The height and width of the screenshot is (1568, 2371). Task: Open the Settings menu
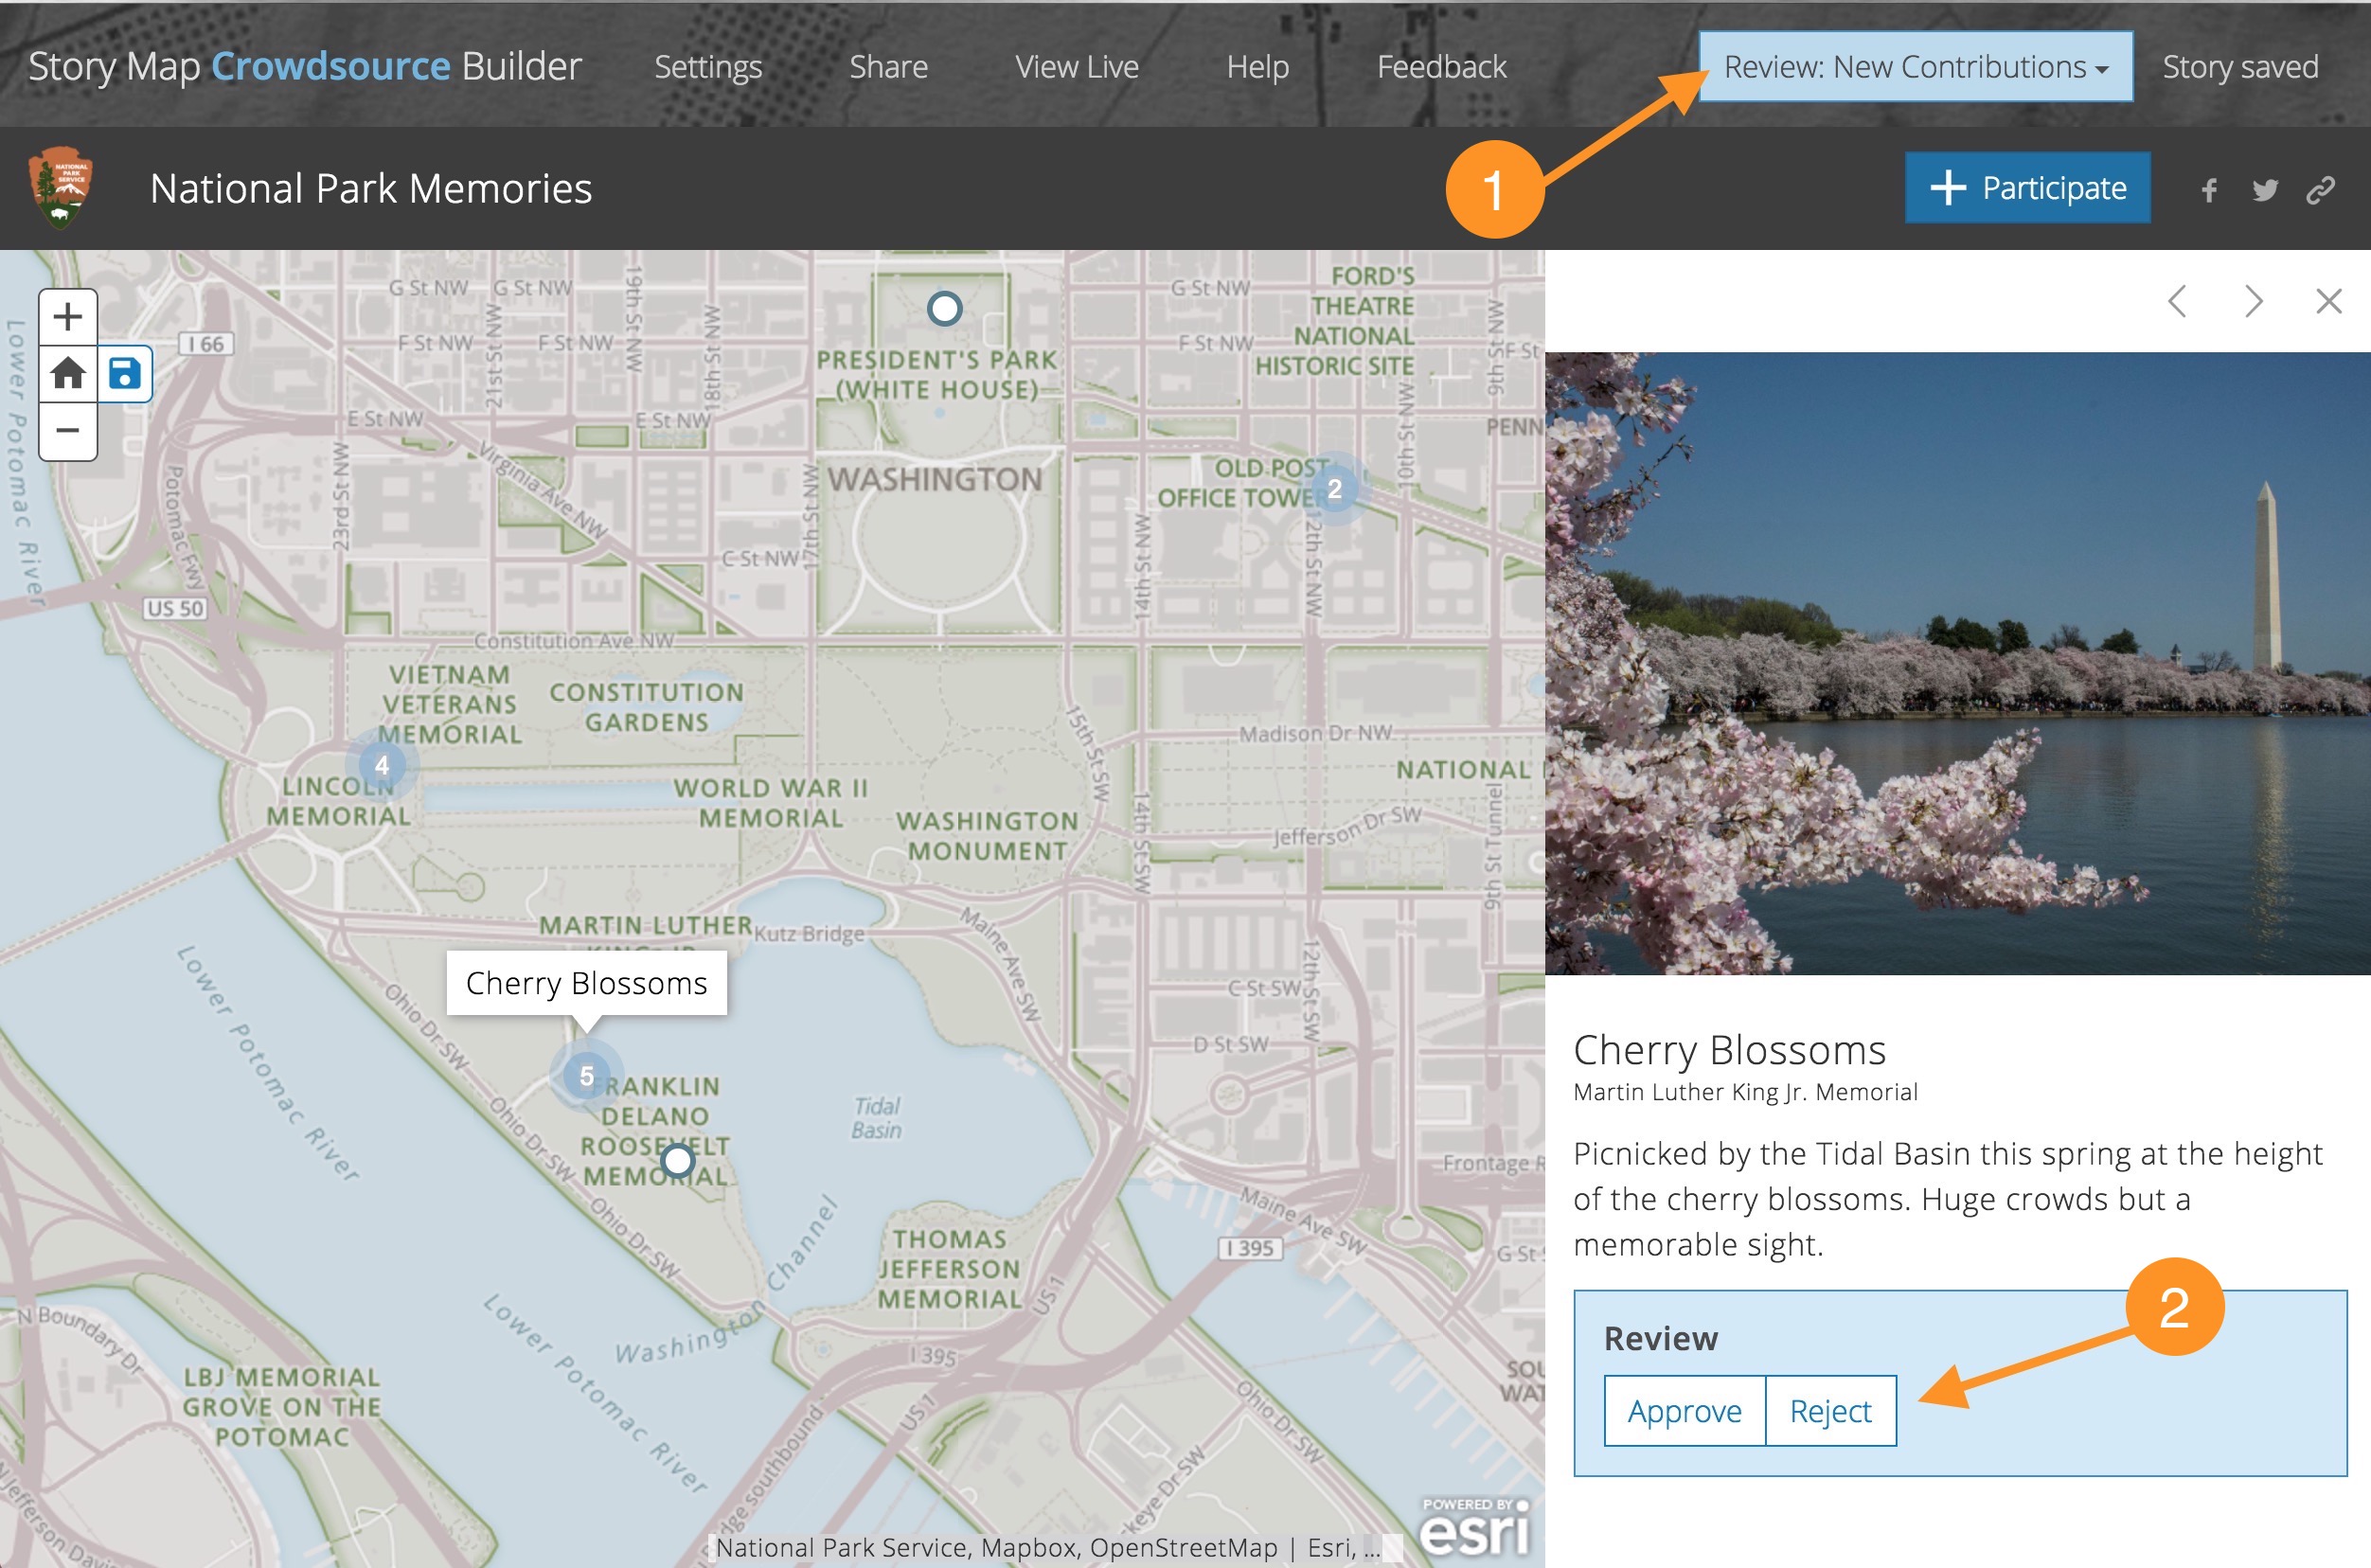coord(708,67)
